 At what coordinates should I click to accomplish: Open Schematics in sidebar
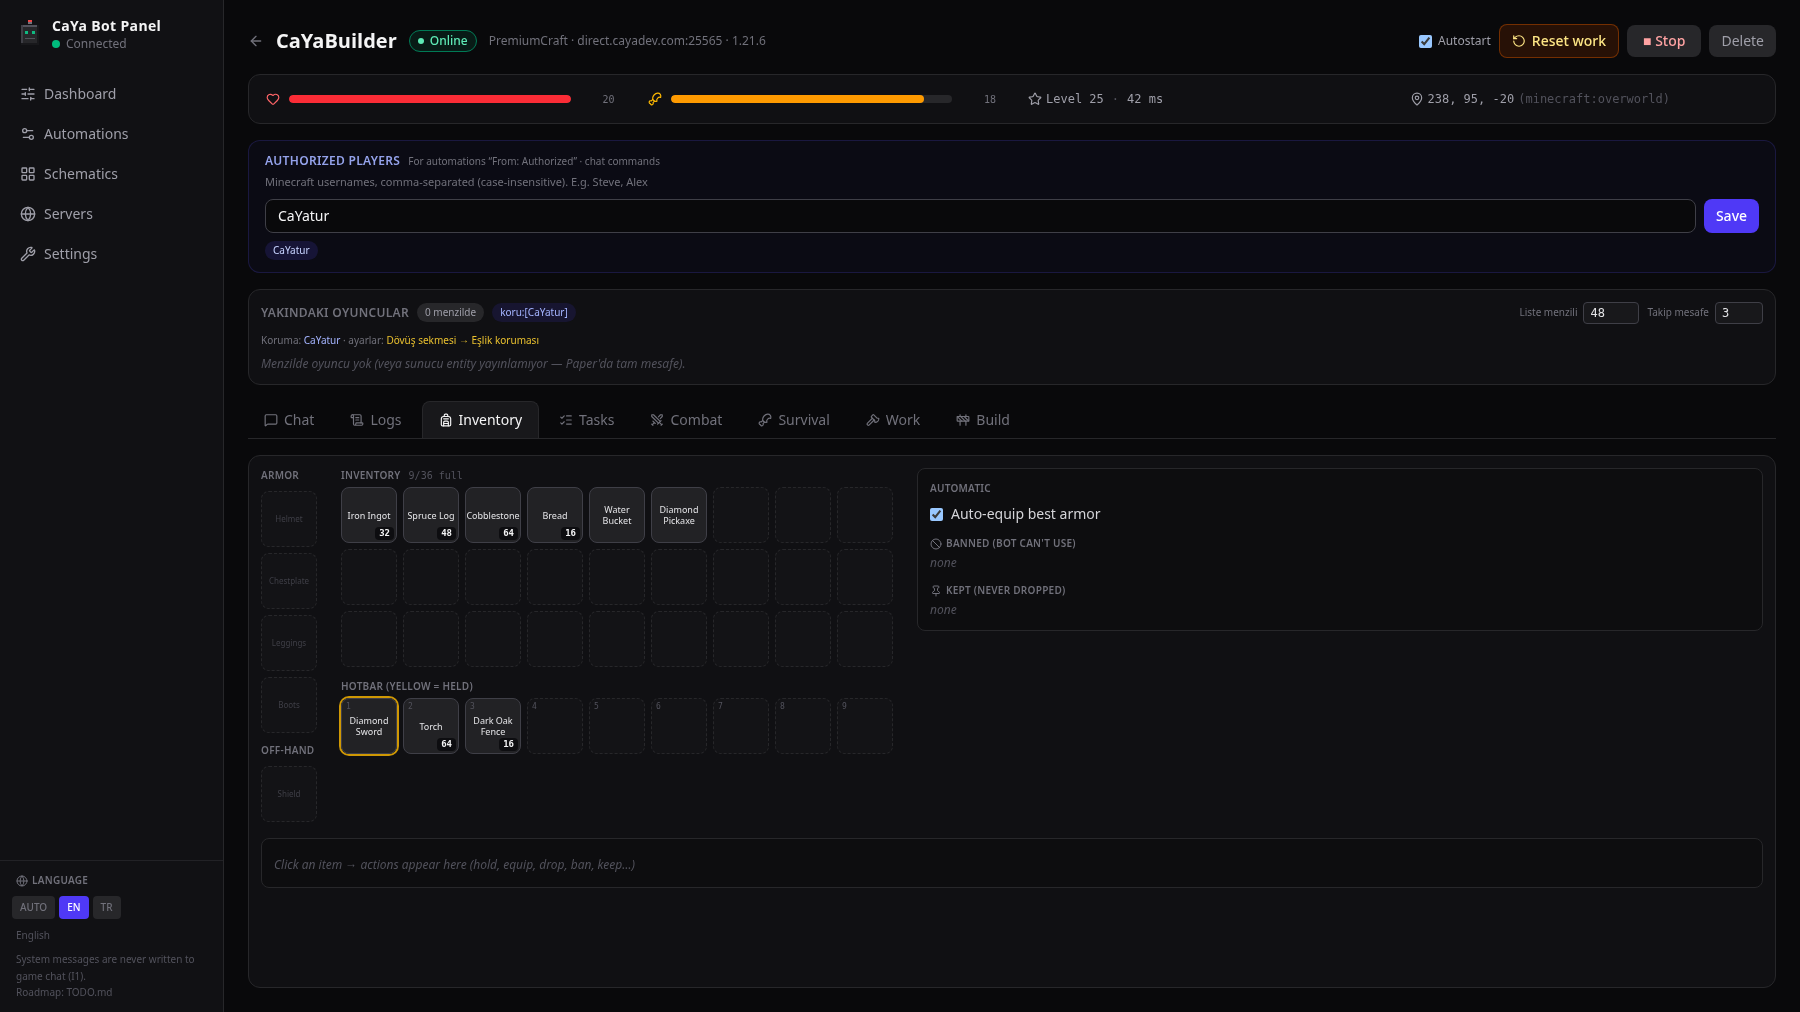click(111, 174)
